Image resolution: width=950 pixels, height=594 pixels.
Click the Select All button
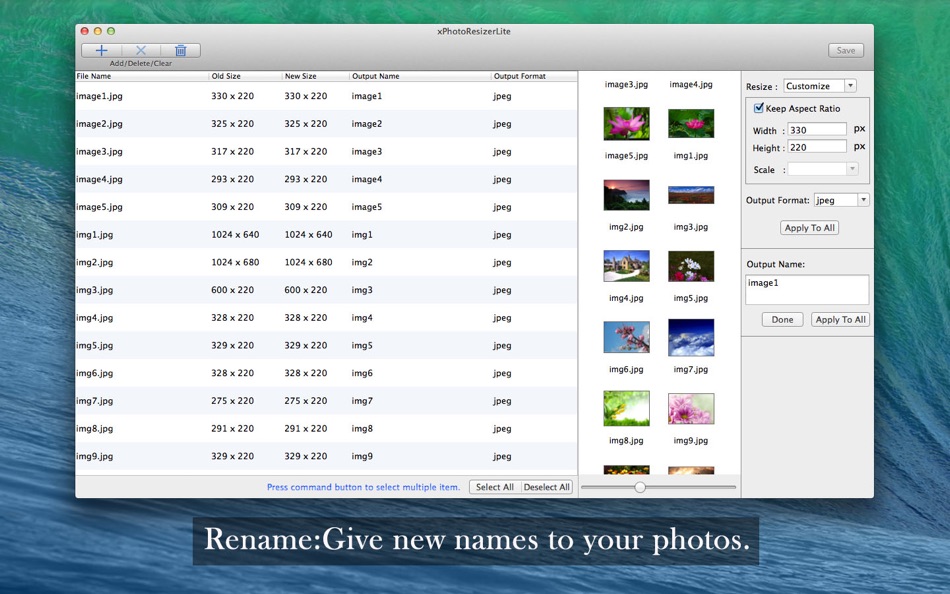(494, 487)
